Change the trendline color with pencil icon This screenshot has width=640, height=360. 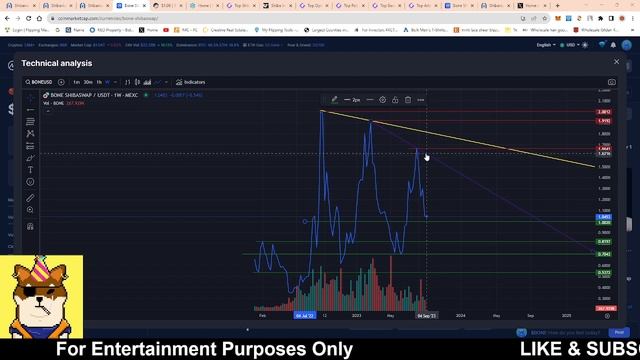334,100
